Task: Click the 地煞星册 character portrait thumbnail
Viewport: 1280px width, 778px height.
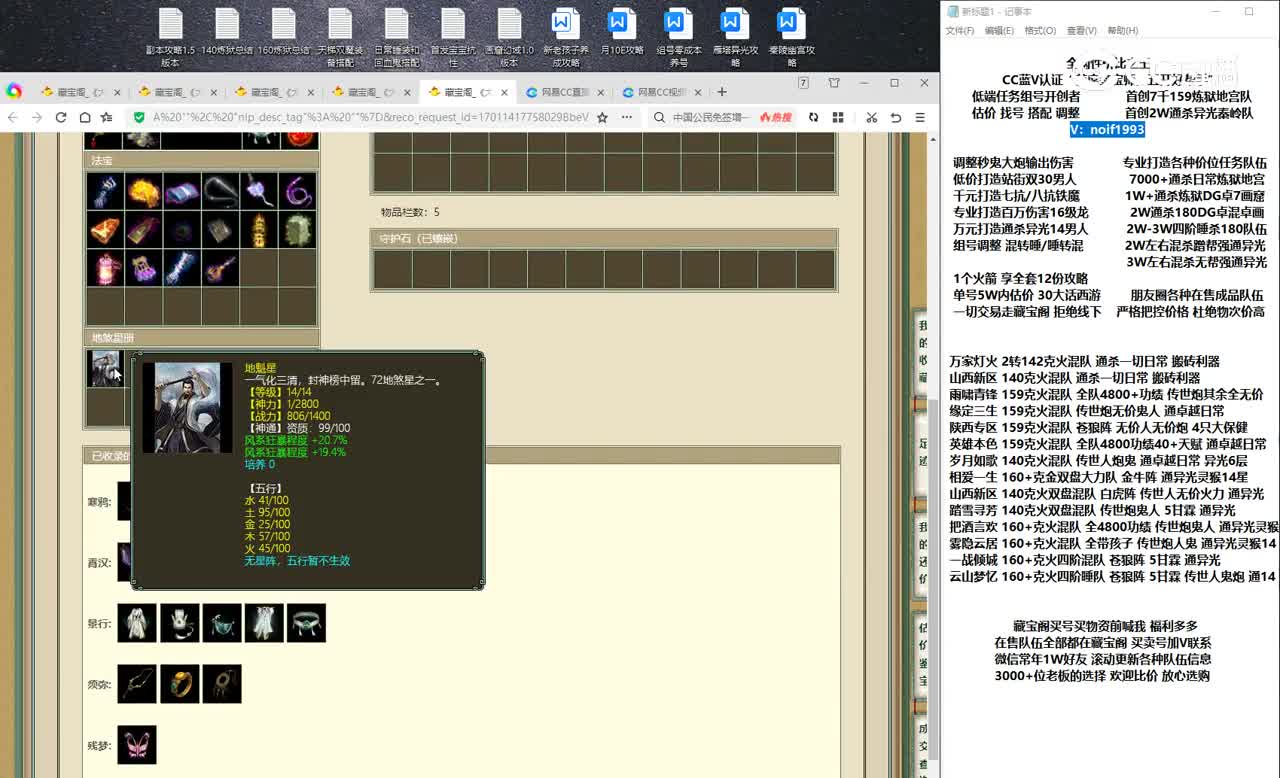Action: (x=105, y=368)
